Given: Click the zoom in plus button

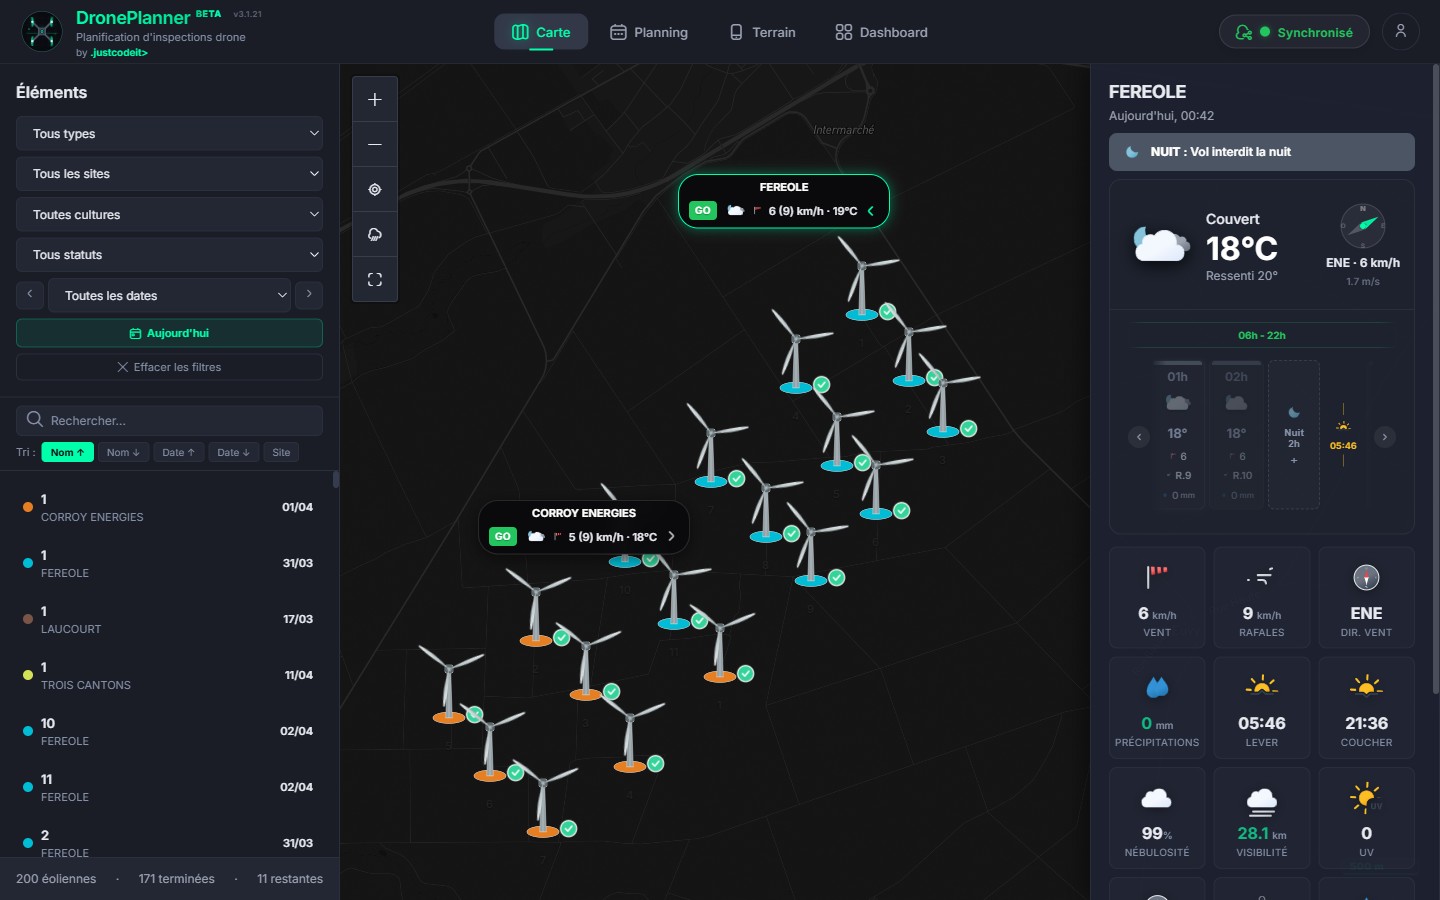Looking at the screenshot, I should click(x=375, y=100).
